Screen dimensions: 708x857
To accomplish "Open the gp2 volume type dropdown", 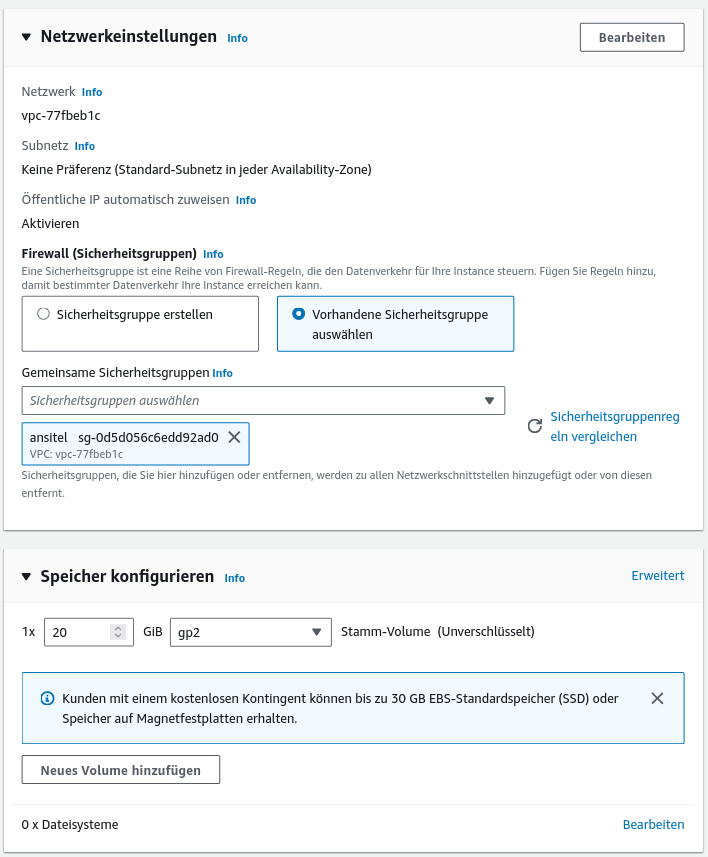I will tap(250, 632).
